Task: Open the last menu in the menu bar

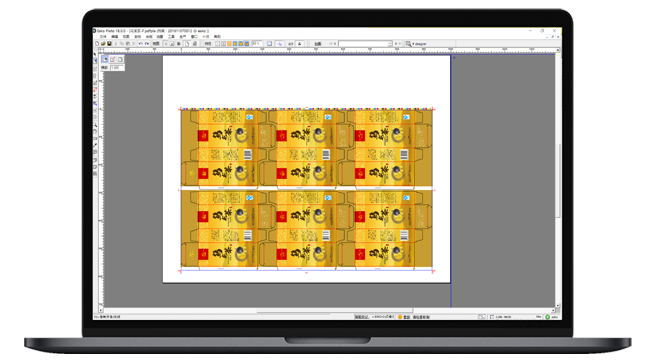Action: click(x=217, y=37)
